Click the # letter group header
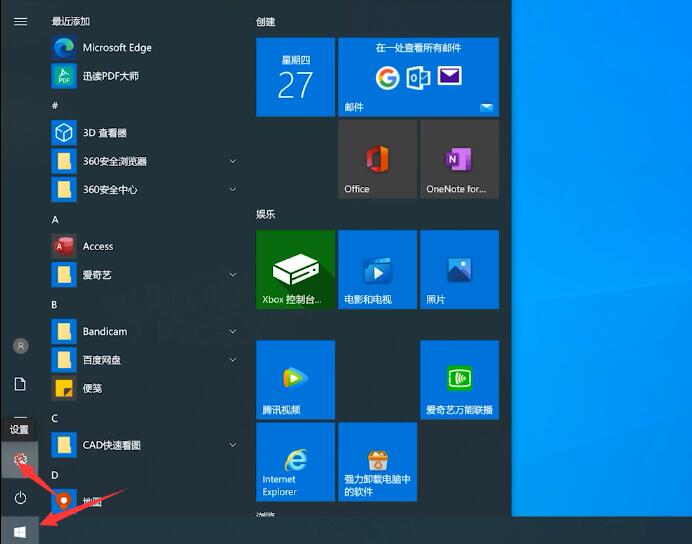This screenshot has height=544, width=692. 55,105
